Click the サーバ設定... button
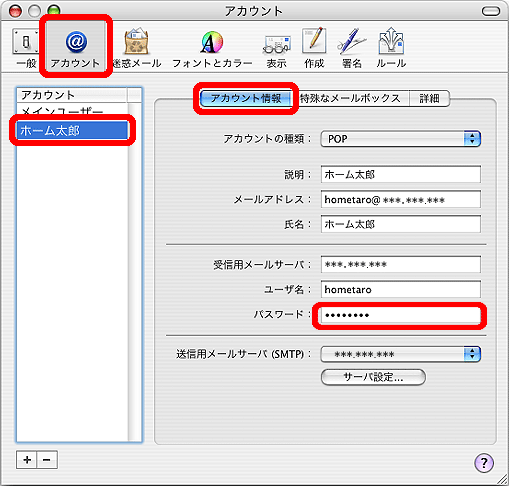The image size is (509, 486). coord(373,377)
